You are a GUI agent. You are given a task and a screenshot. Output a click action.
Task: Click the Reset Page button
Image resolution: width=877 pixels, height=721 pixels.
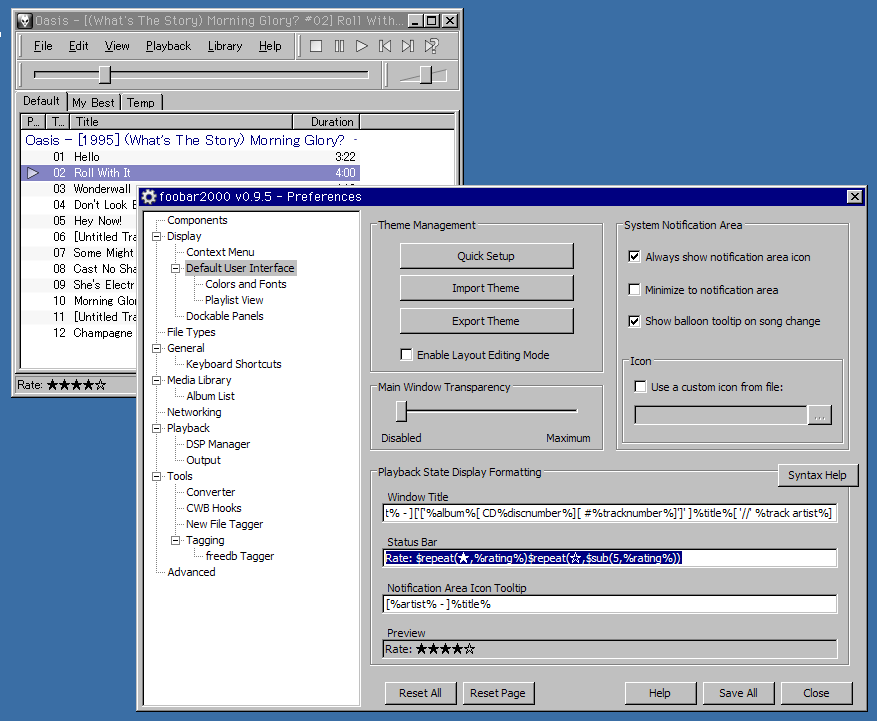[x=498, y=693]
